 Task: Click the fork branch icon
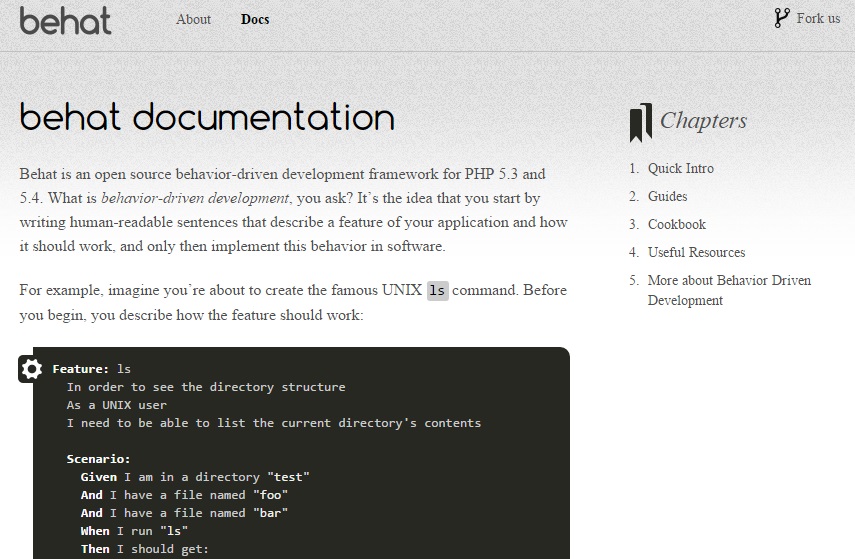(781, 18)
